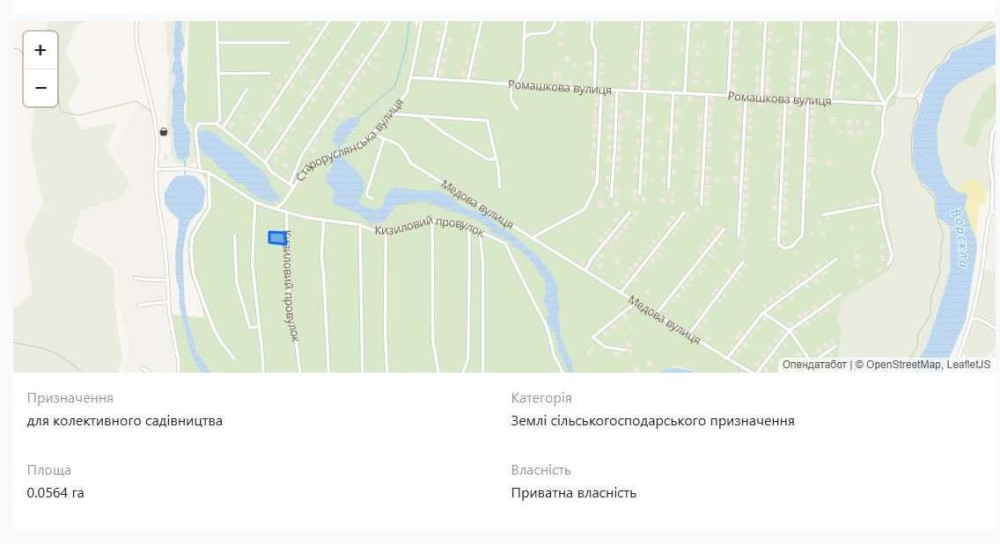Click the horizontal Кизиловий провулок label
Viewport: 1000px width, 544px height.
429,227
